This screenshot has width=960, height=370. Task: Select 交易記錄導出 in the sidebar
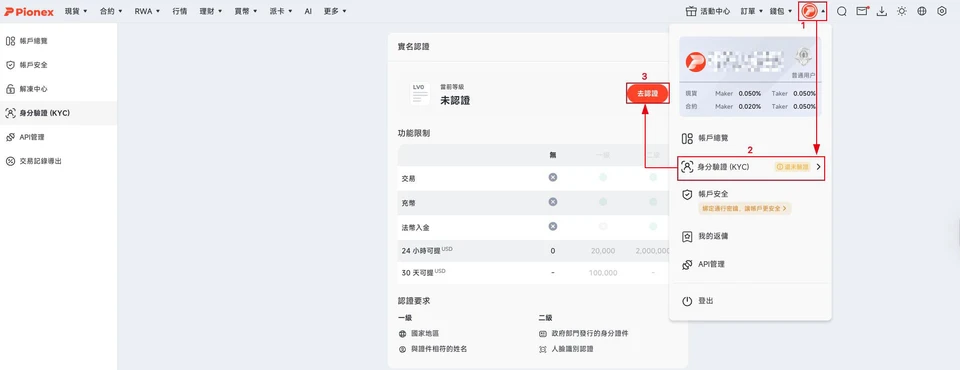40,161
